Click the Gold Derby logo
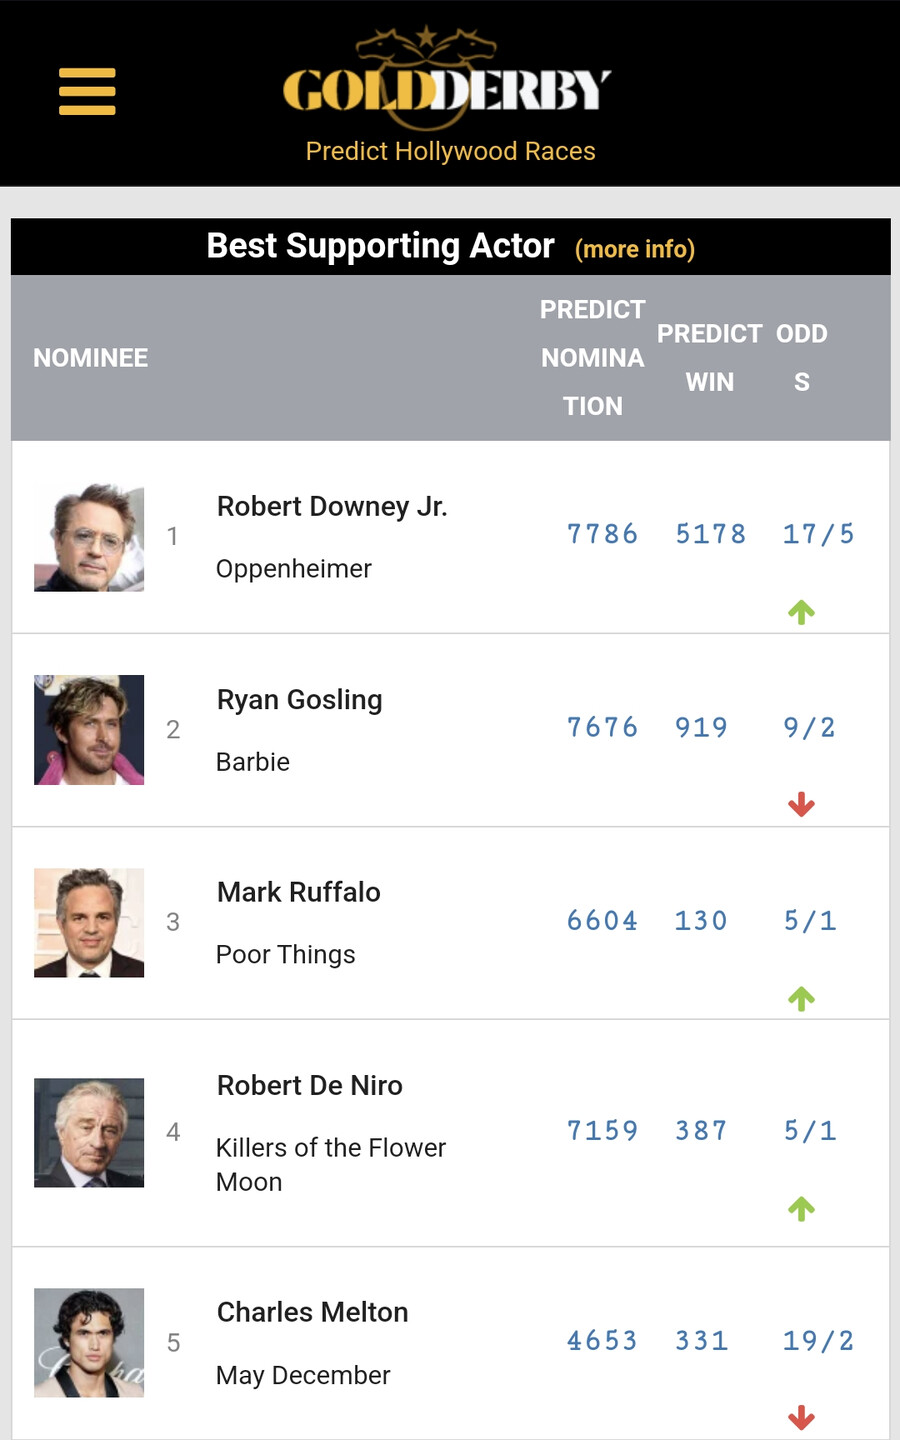Screen dimensions: 900x1440 [446, 82]
